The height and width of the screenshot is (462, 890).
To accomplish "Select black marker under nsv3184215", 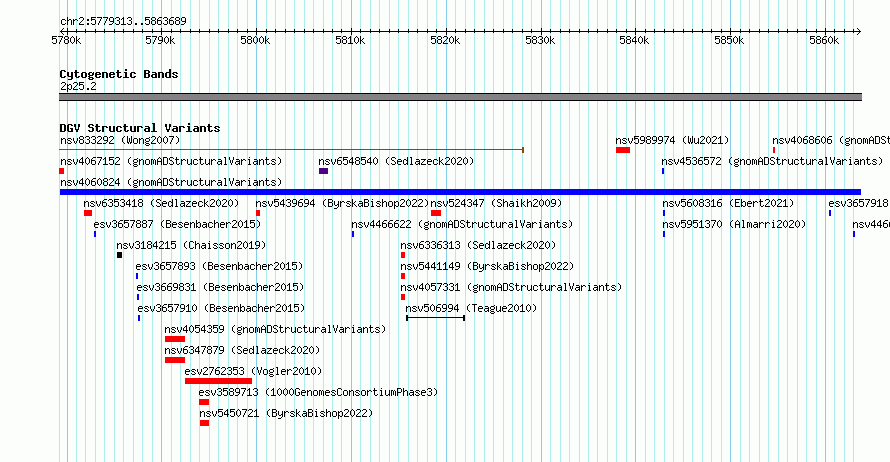I will click(x=119, y=255).
